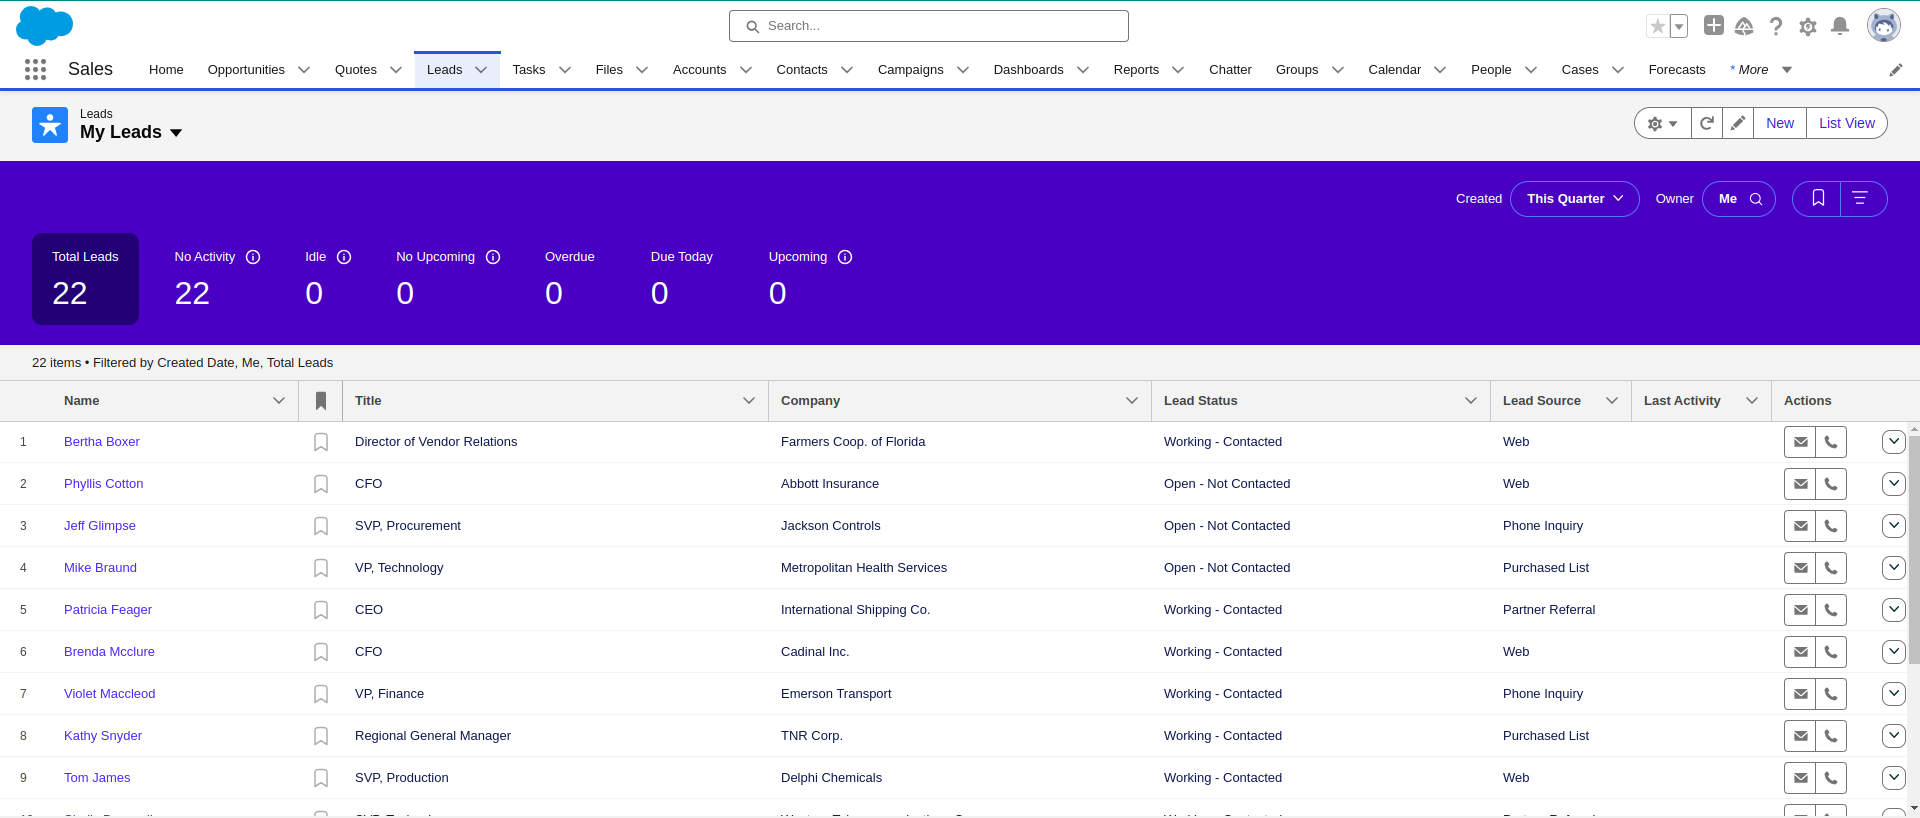
Task: Toggle bookmark for Tom James
Action: click(x=321, y=778)
